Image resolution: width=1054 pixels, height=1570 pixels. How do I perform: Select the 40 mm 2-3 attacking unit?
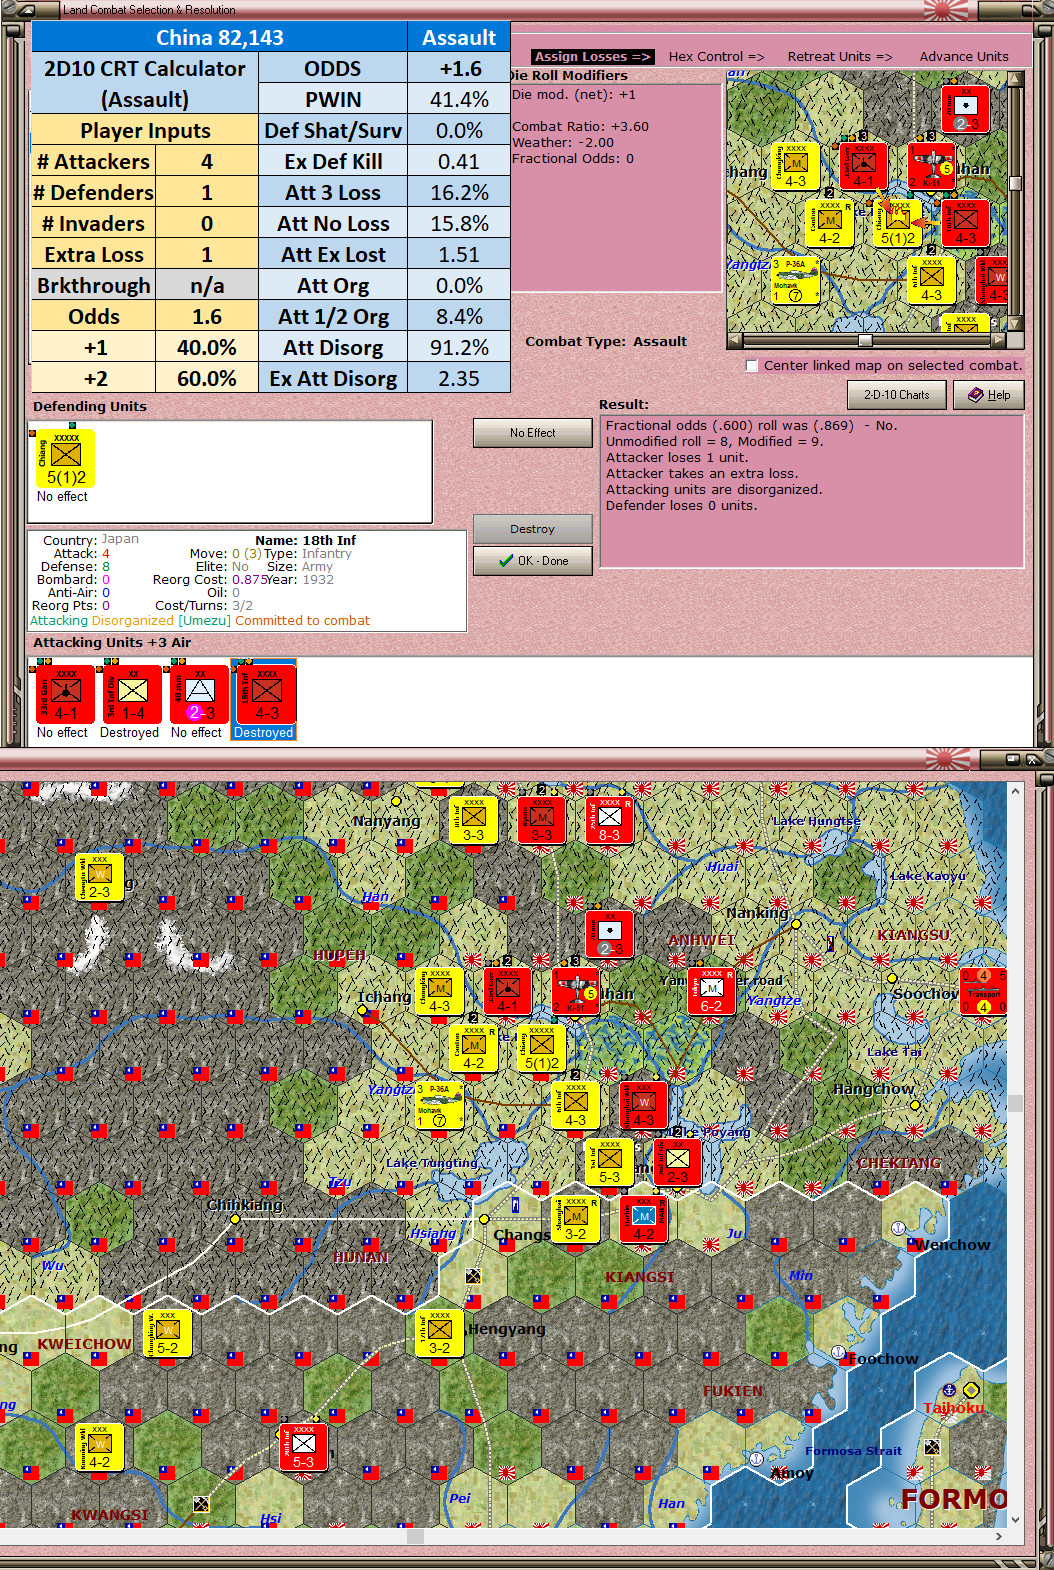pos(200,695)
